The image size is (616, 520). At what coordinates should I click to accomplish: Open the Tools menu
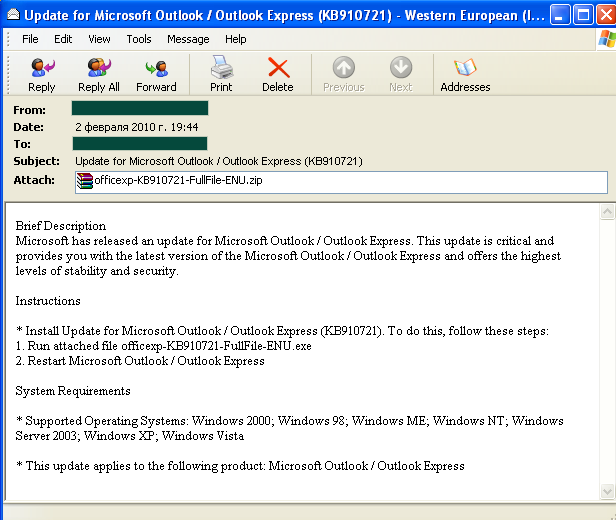tap(139, 39)
